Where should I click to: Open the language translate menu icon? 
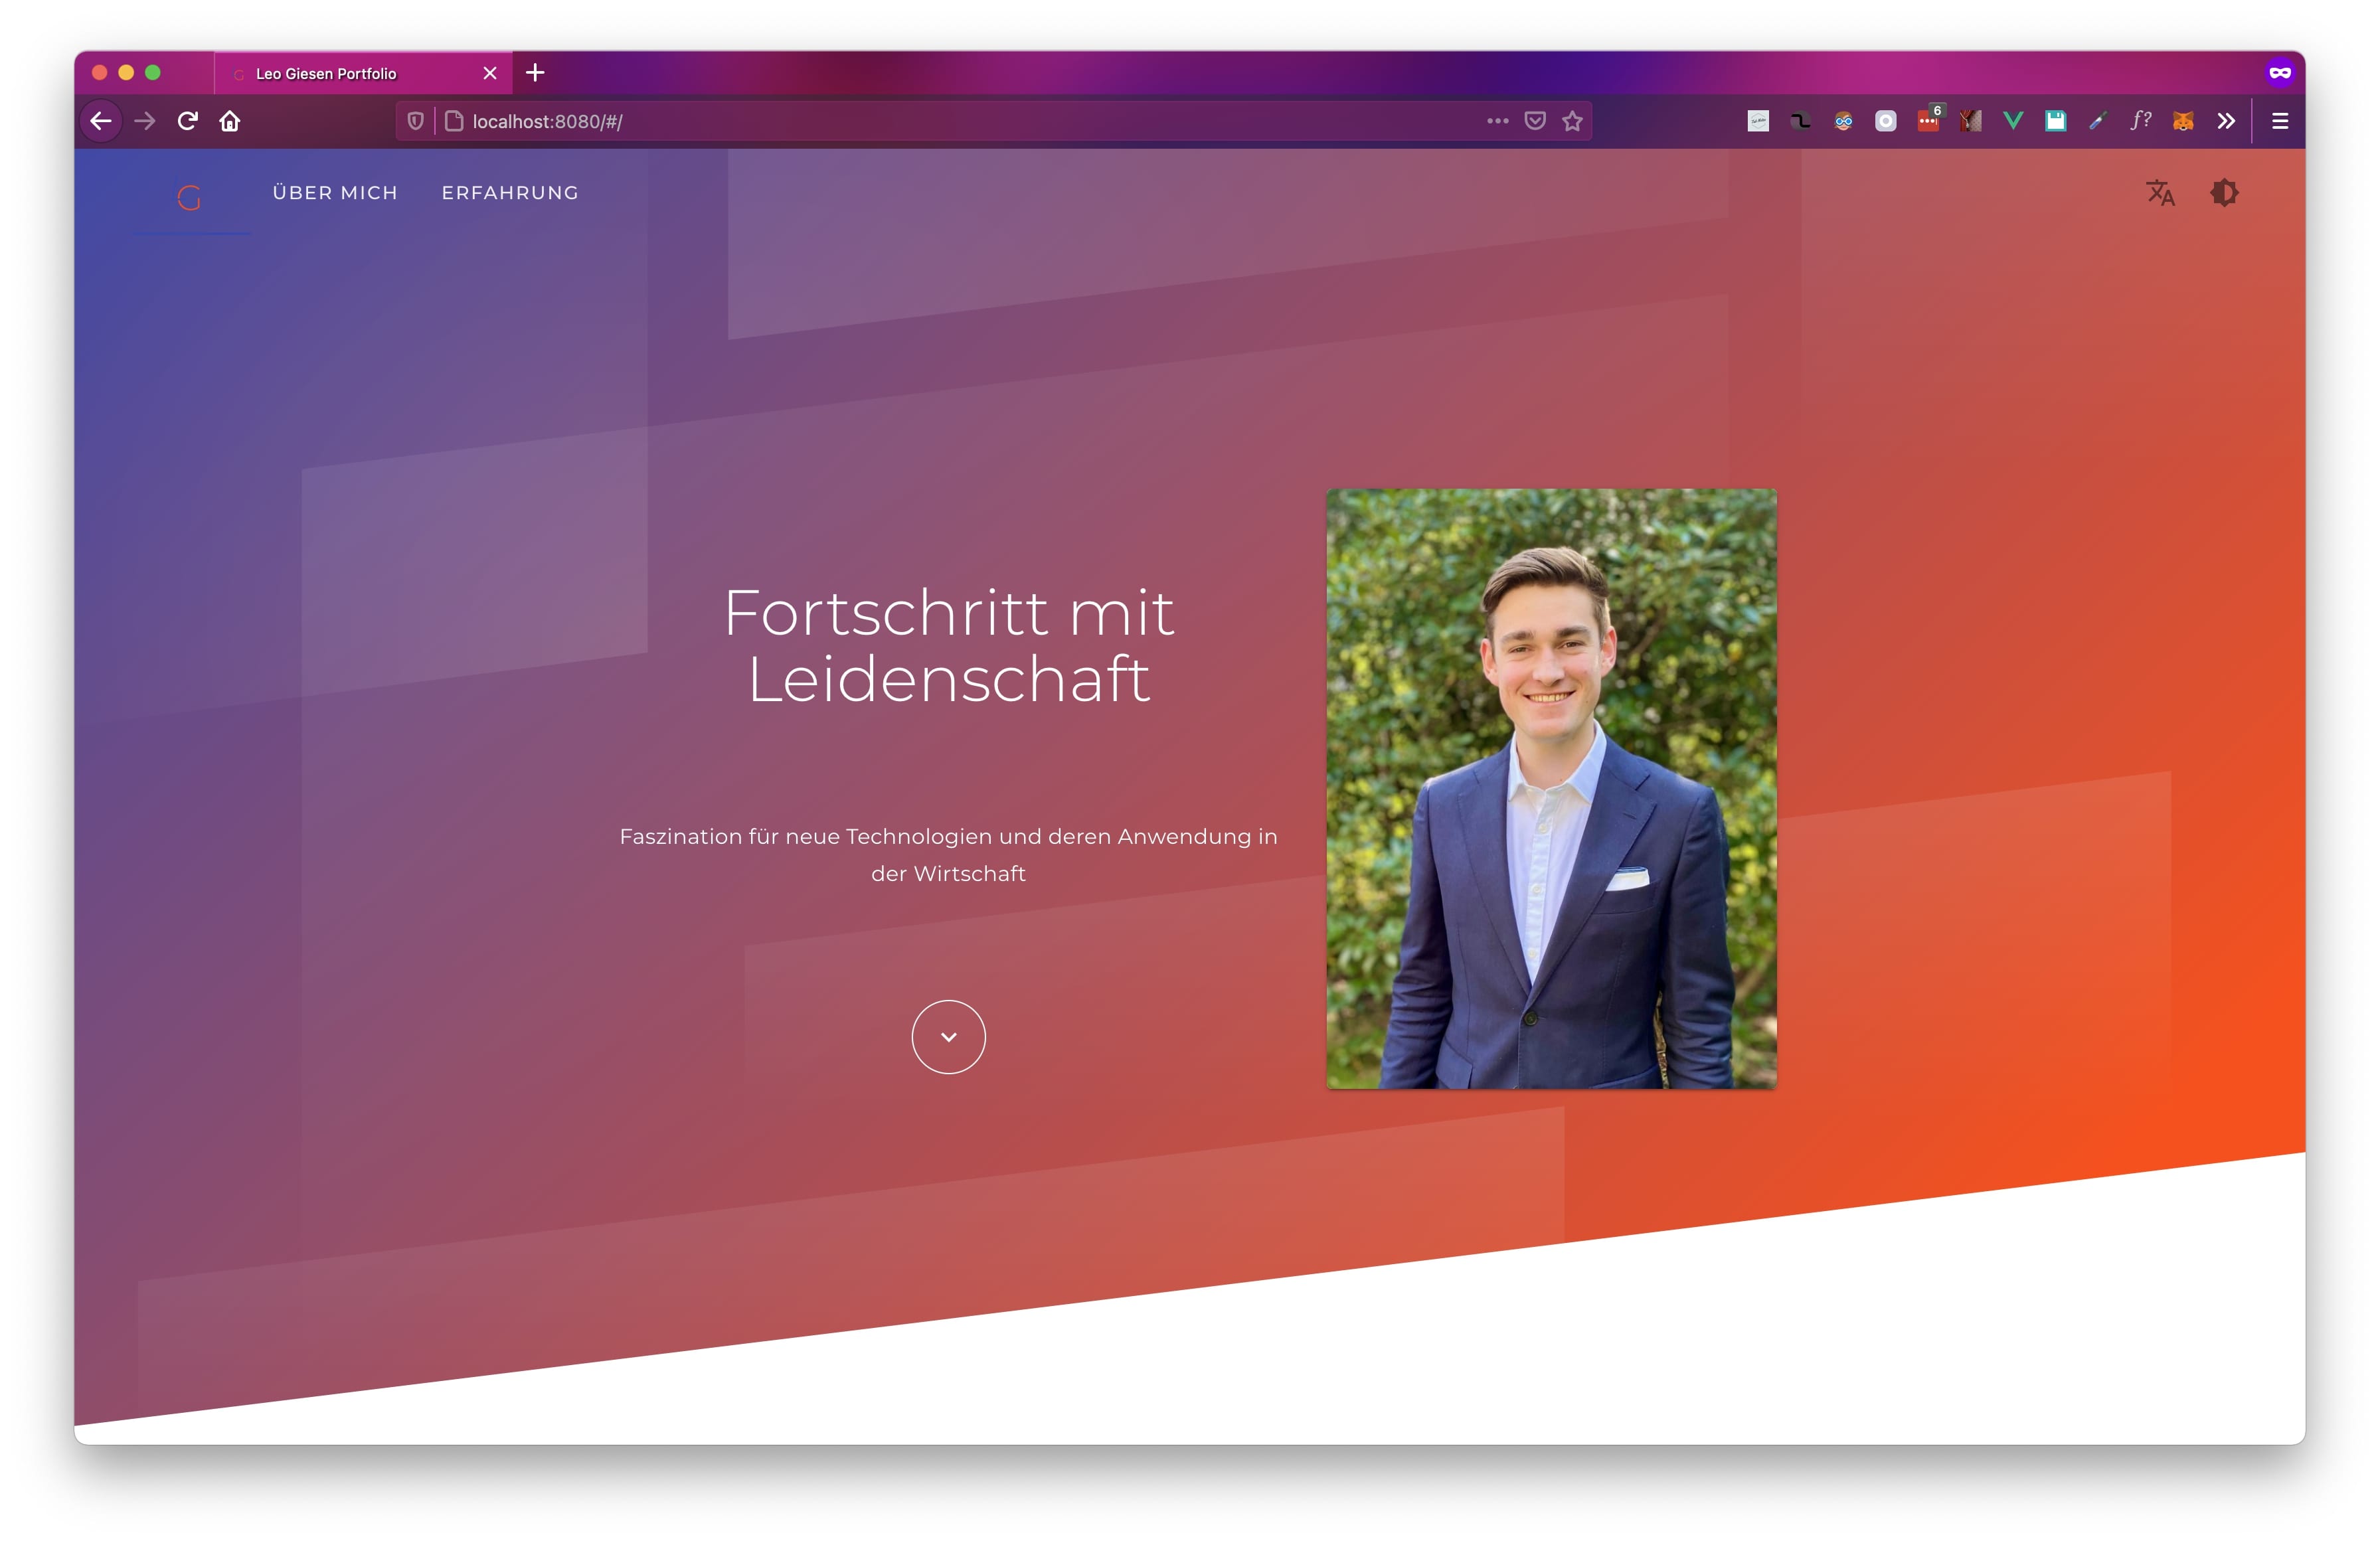coord(2160,193)
